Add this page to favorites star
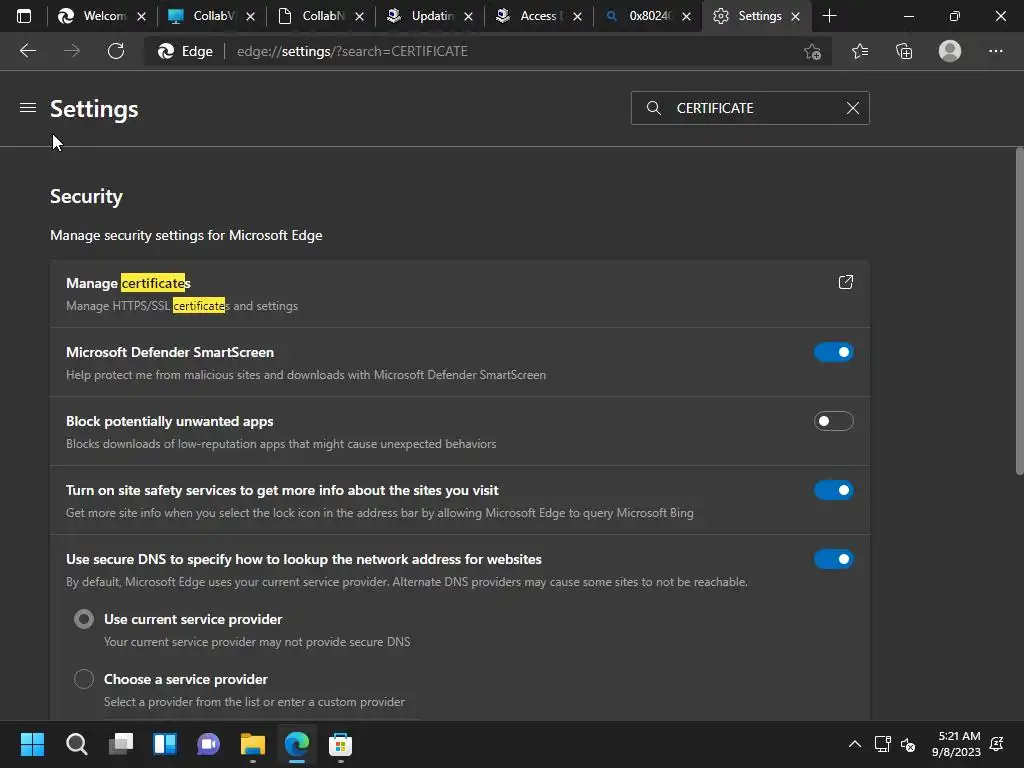The image size is (1024, 768). tap(812, 52)
